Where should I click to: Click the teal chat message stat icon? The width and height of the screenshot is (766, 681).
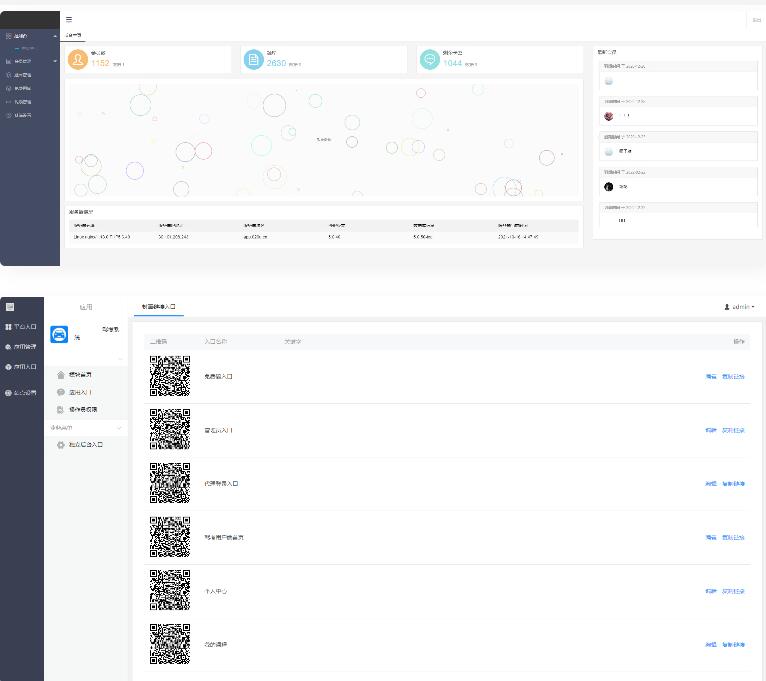click(430, 60)
